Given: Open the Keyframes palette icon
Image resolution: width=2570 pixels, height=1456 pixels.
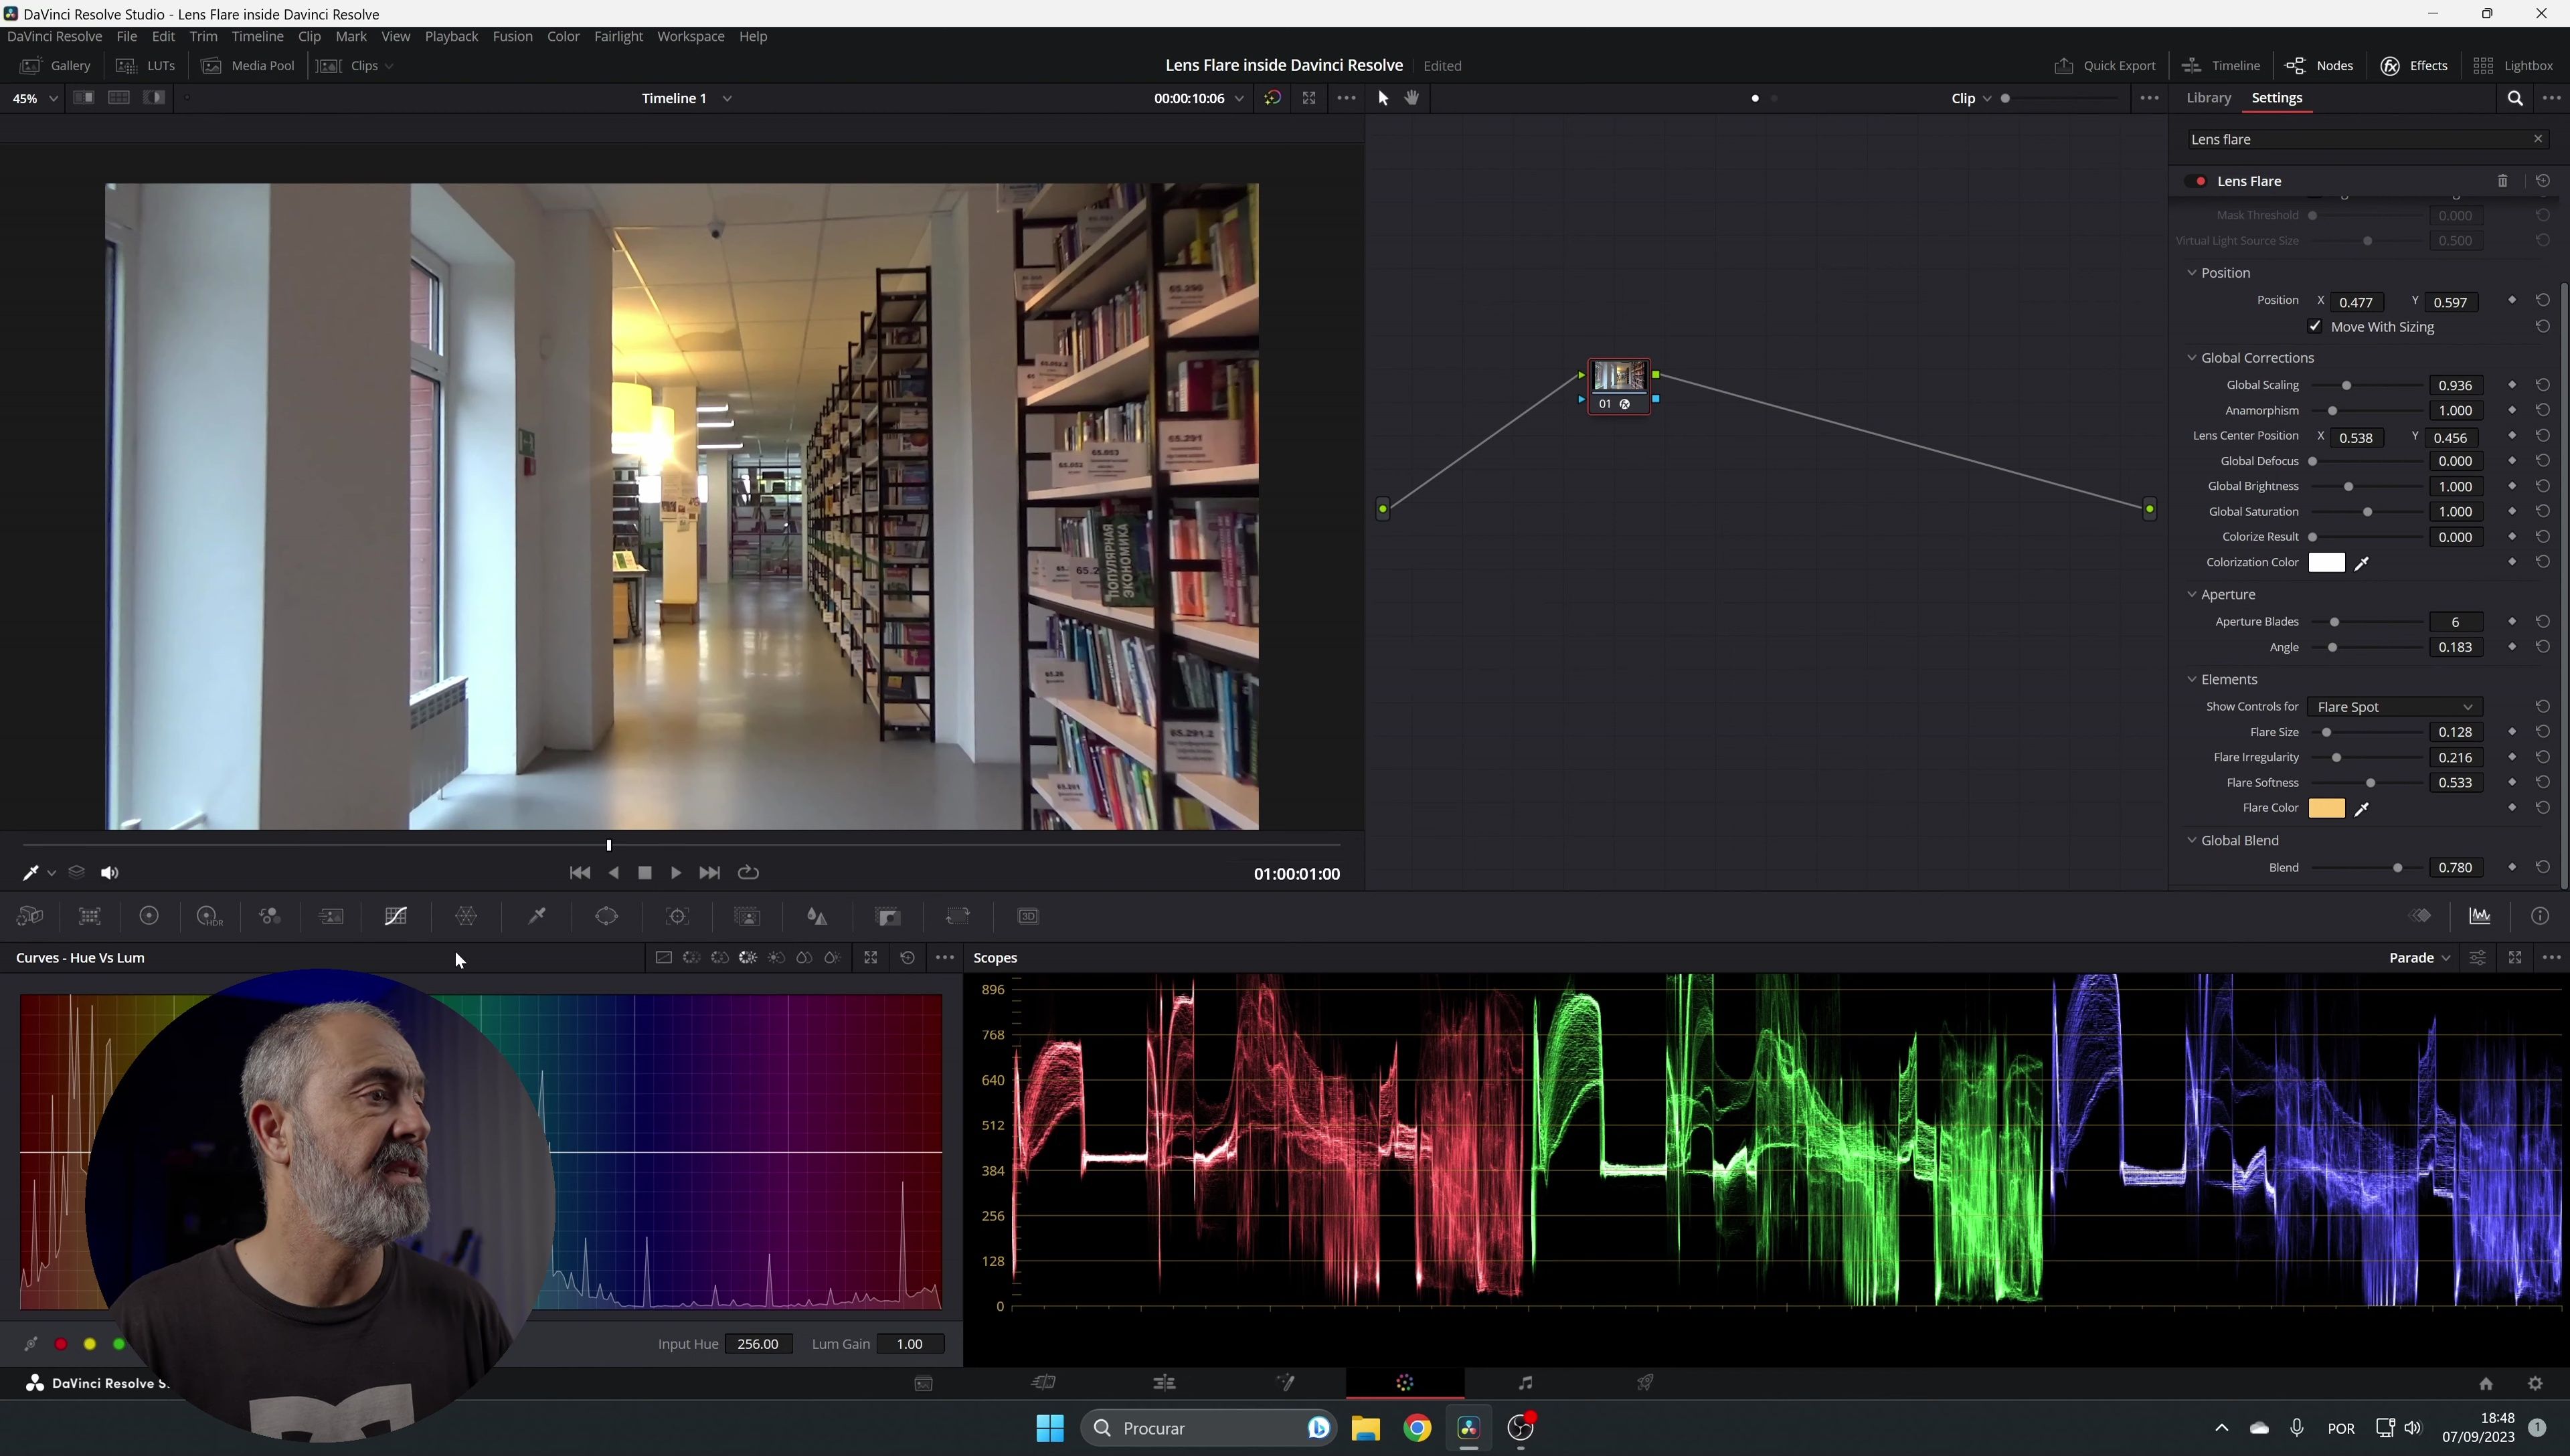Looking at the screenshot, I should click(x=2420, y=916).
